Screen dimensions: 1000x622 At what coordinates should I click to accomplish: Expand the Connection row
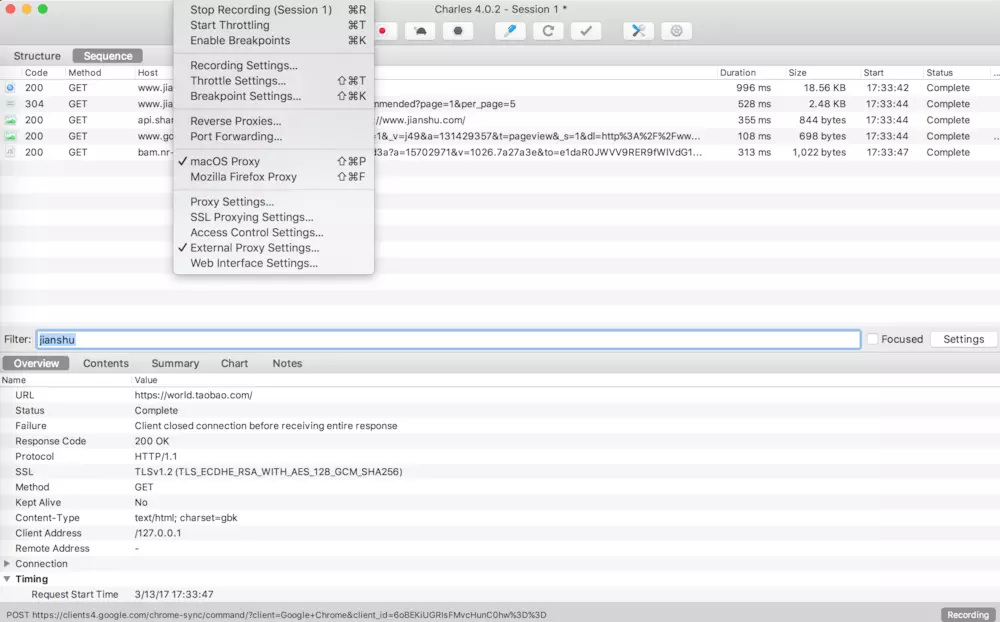pyautogui.click(x=8, y=564)
